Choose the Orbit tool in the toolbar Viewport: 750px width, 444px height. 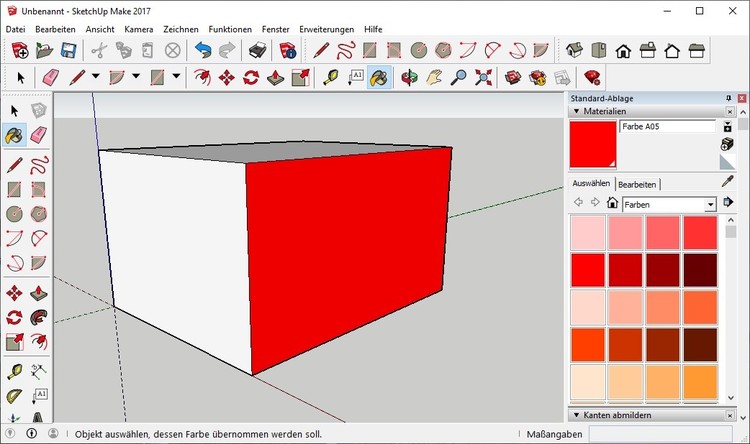[x=409, y=76]
